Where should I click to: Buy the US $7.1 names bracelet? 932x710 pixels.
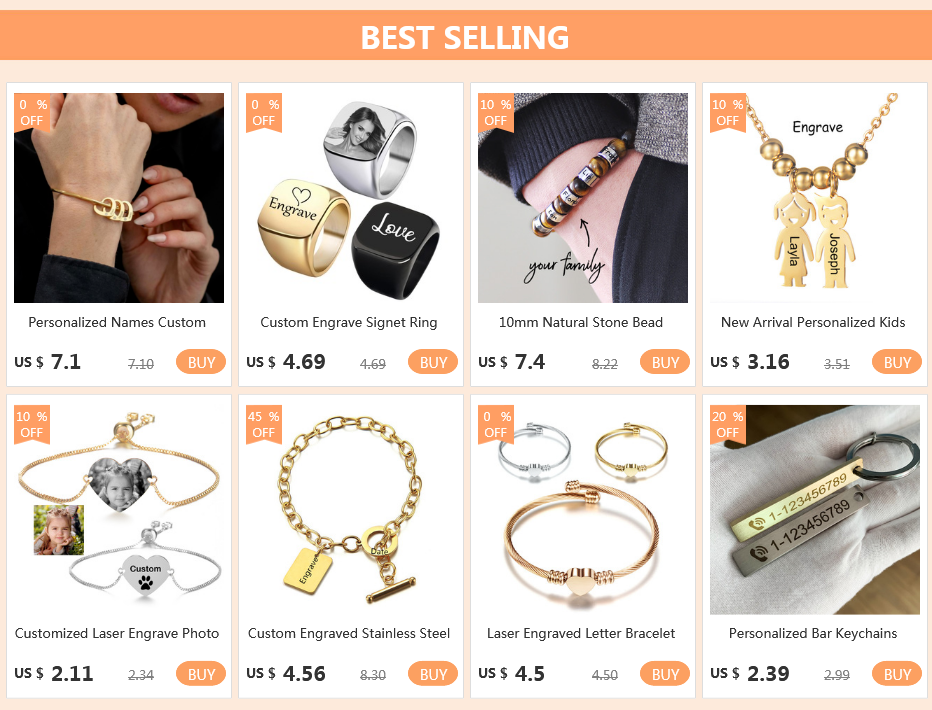pos(201,362)
